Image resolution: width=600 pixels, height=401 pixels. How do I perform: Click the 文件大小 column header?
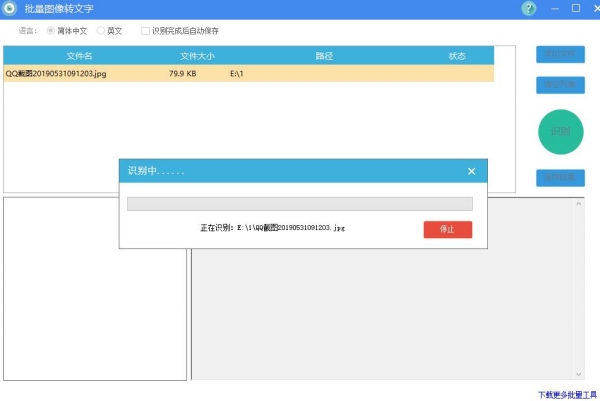coord(197,56)
